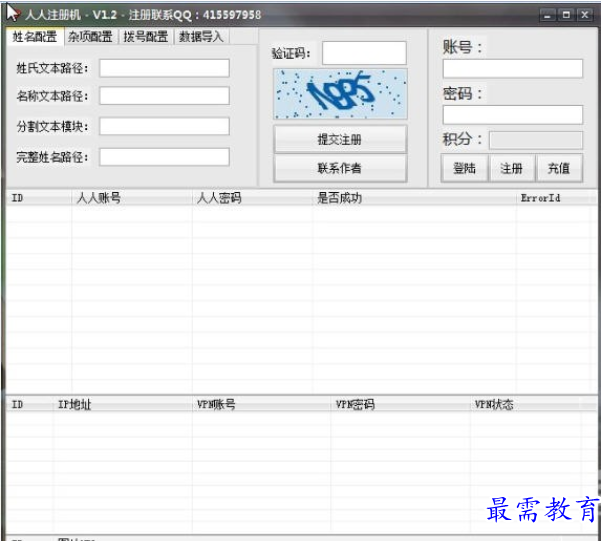Click the IP地址 column header
This screenshot has height=541, width=608.
(123, 404)
